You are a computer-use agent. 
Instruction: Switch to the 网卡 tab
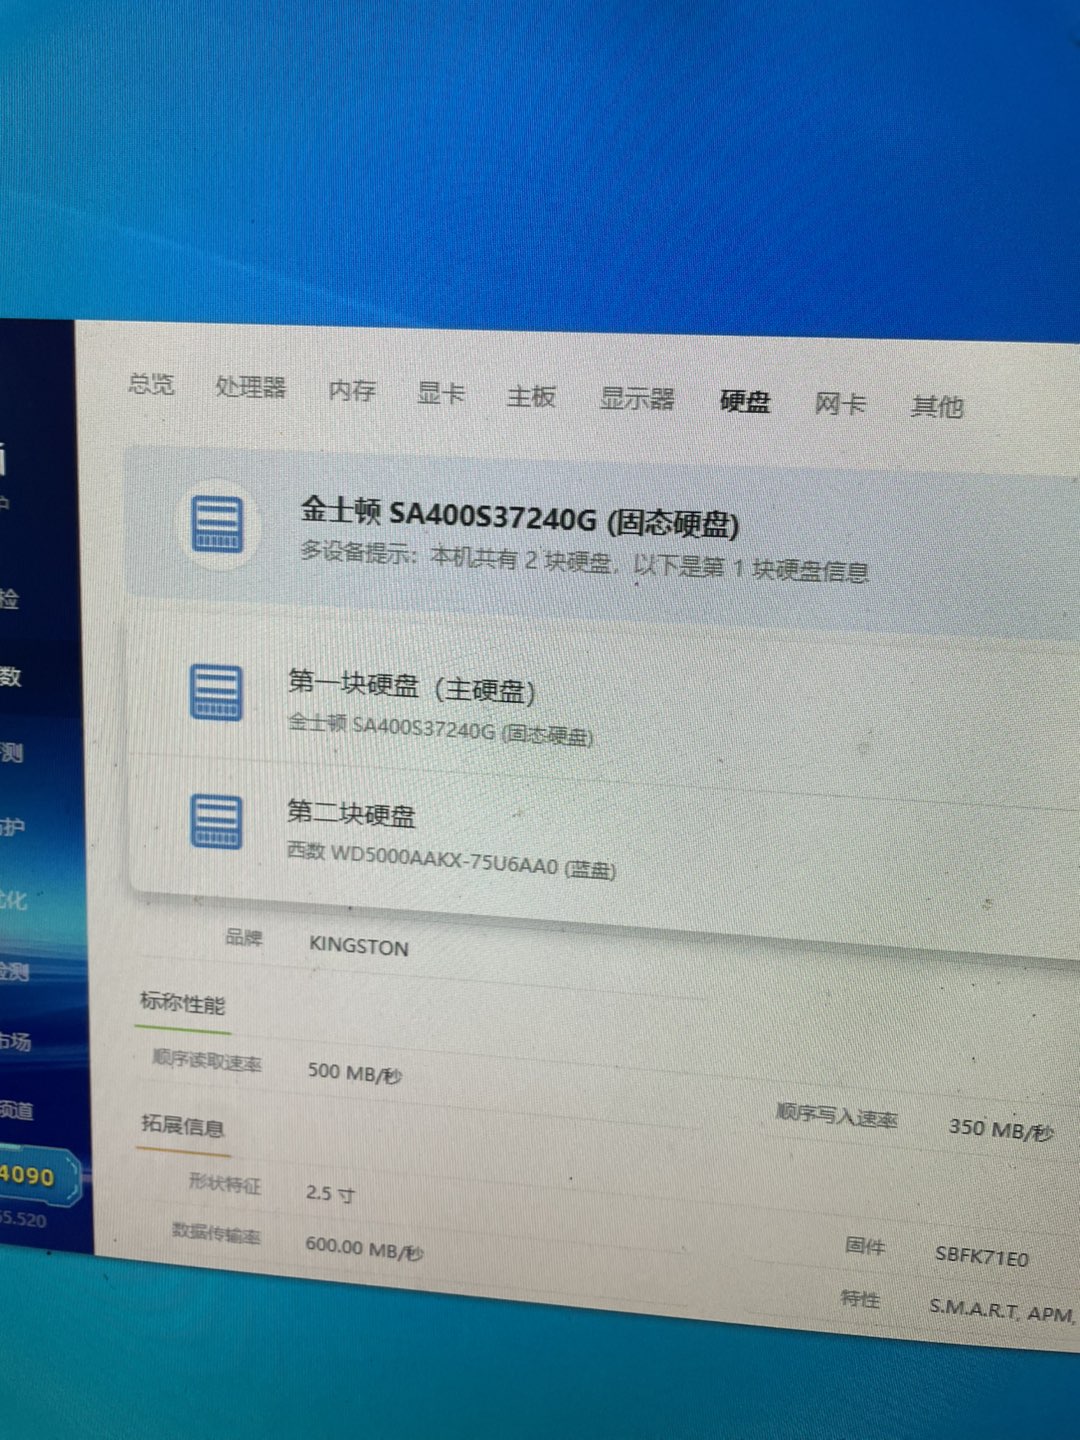[840, 404]
